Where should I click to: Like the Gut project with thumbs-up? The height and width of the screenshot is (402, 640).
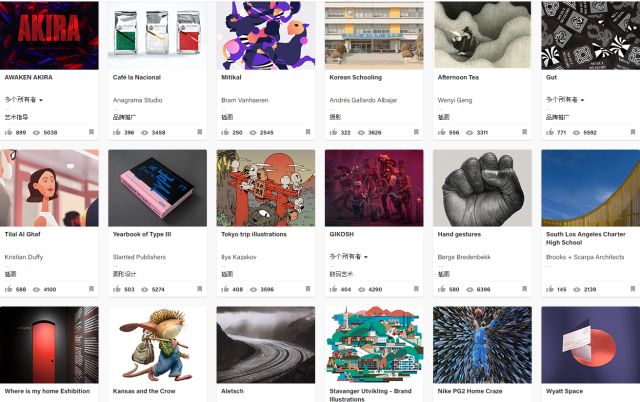click(x=550, y=132)
